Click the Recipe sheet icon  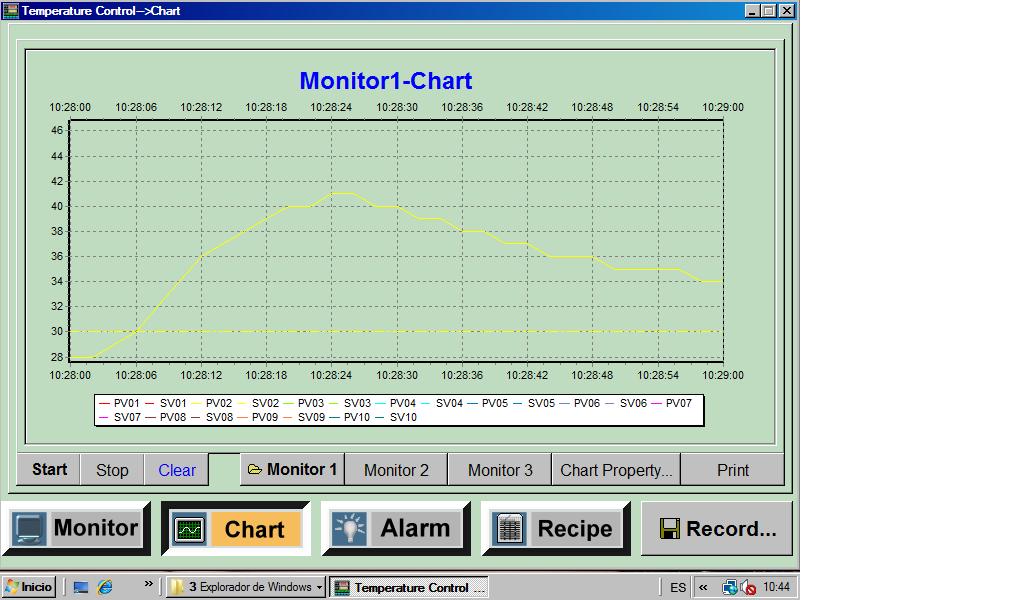click(x=509, y=528)
